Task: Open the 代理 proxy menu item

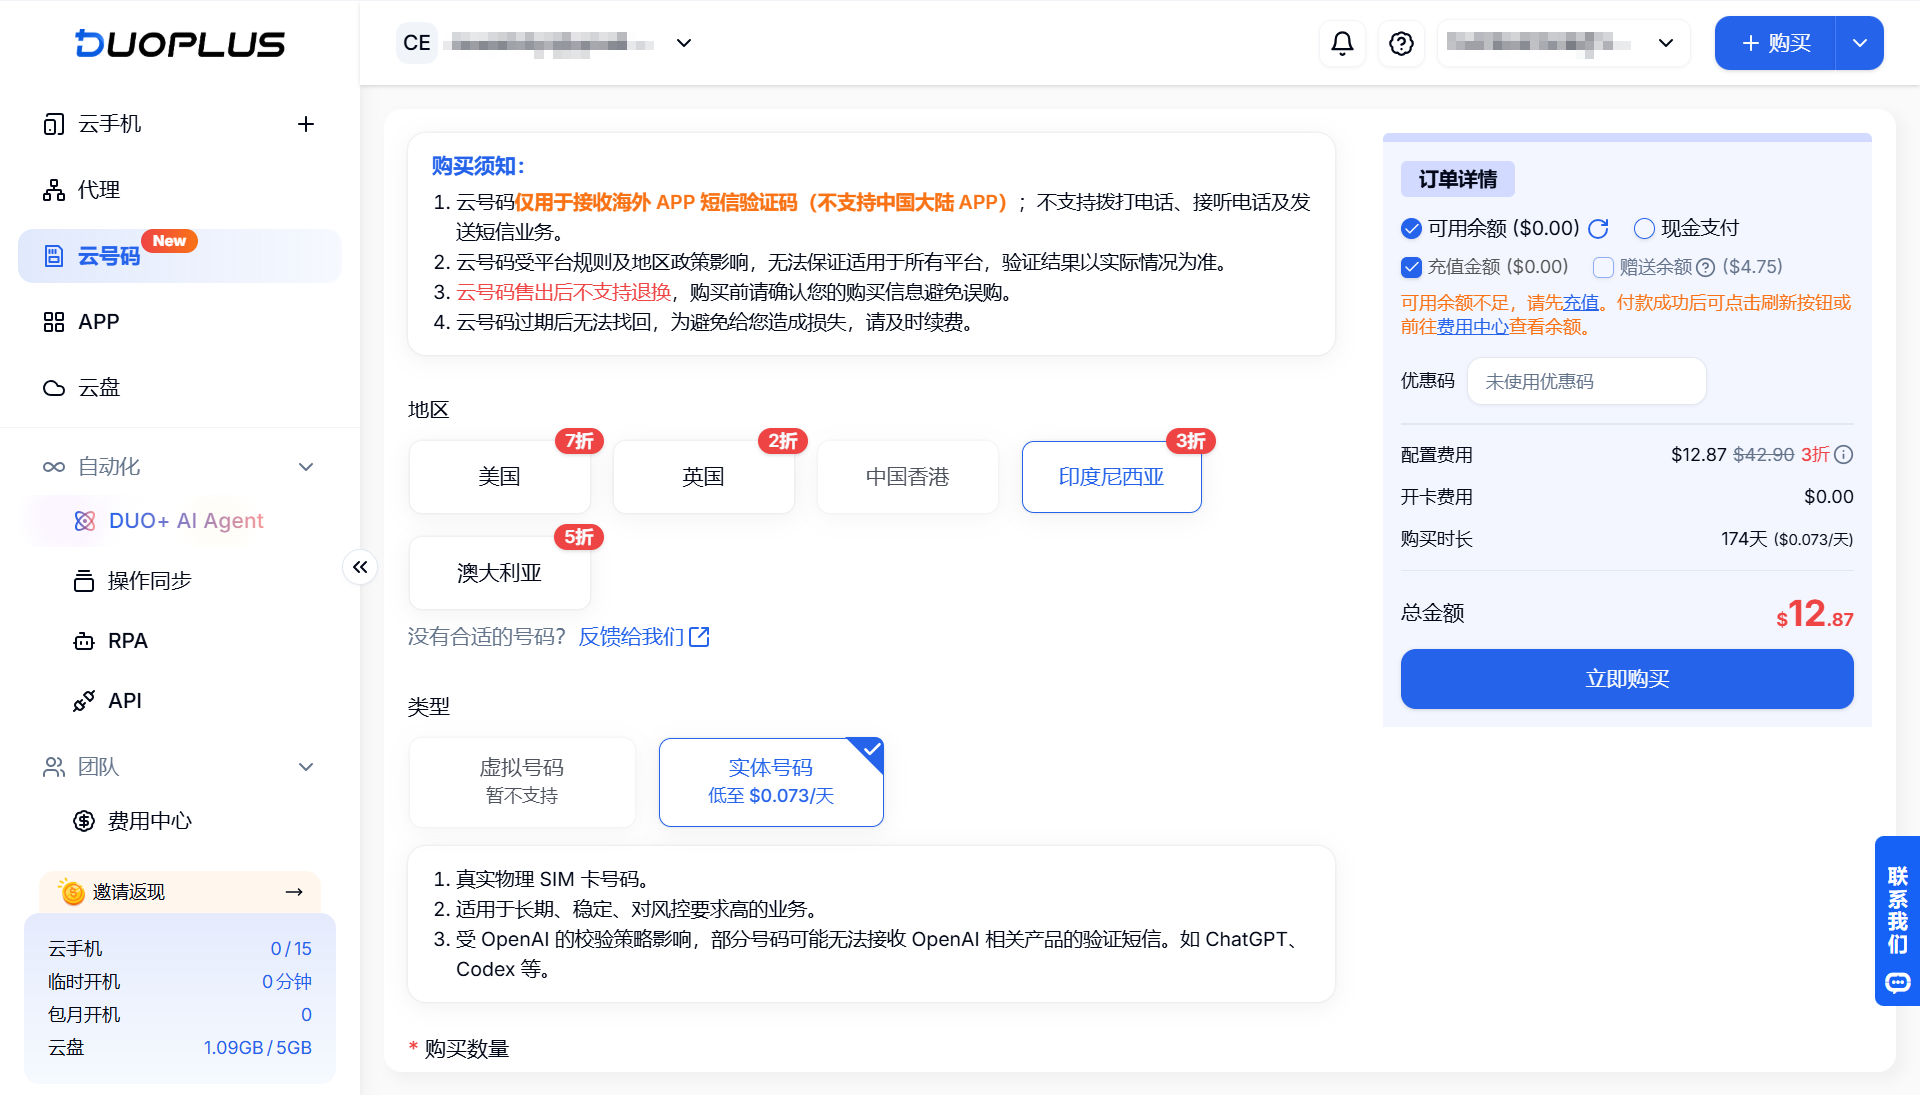Action: point(180,190)
